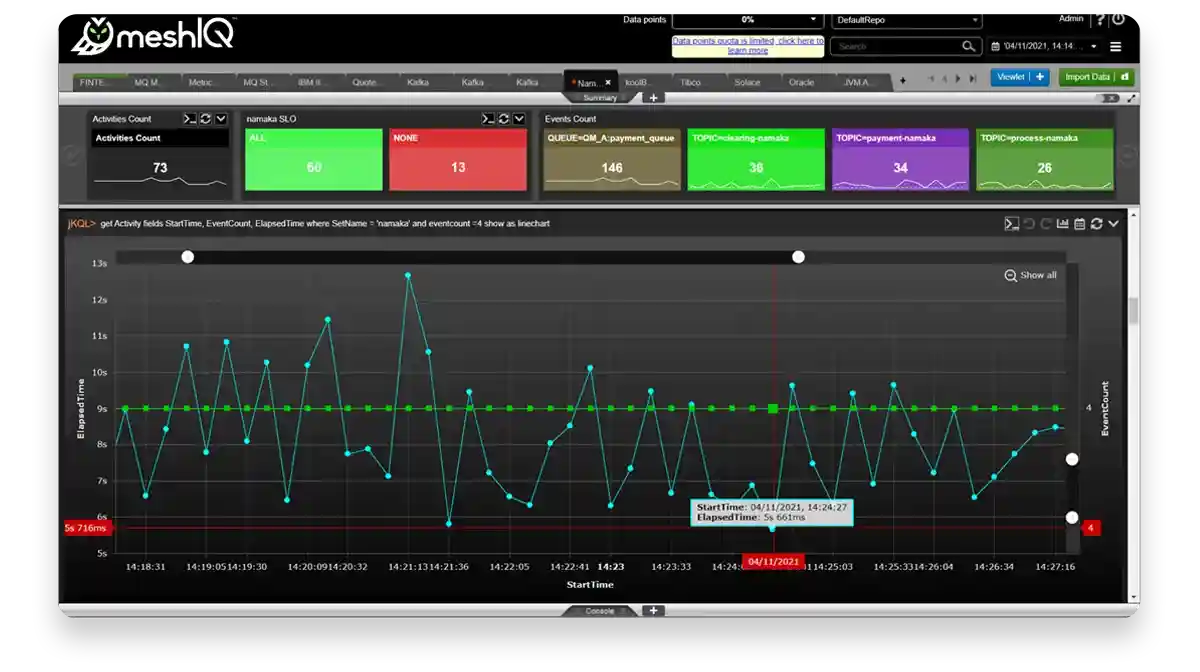Open the Data points percentage dropdown
The height and width of the screenshot is (672, 1200).
[x=746, y=20]
